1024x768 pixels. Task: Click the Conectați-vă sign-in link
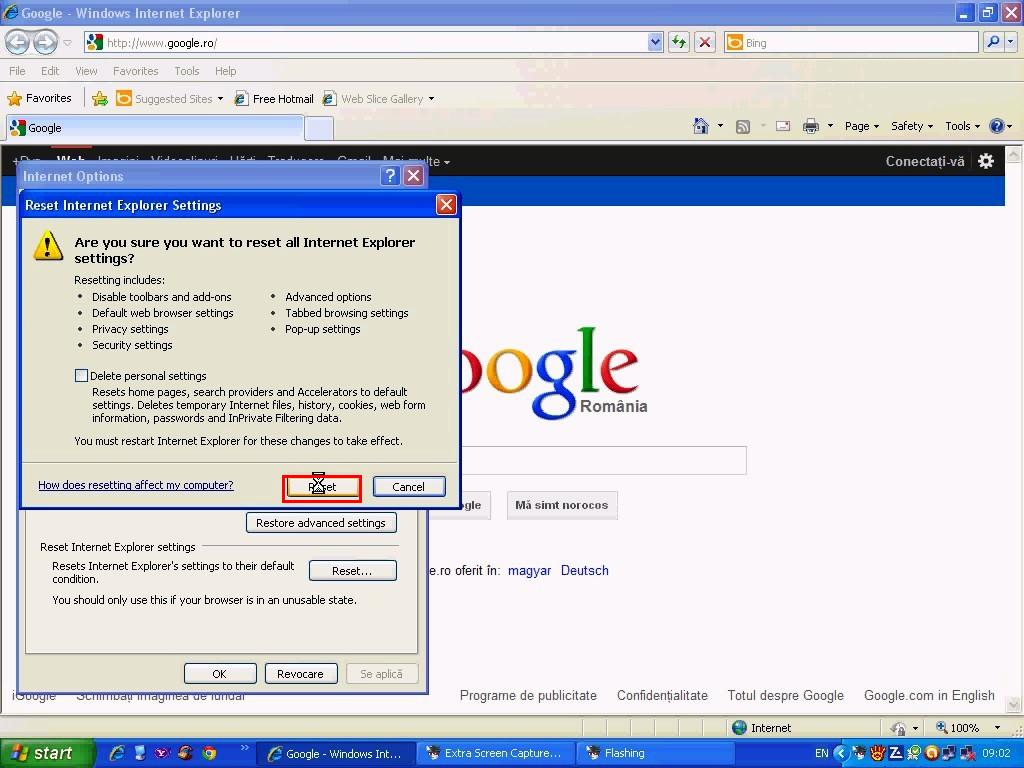pos(925,161)
